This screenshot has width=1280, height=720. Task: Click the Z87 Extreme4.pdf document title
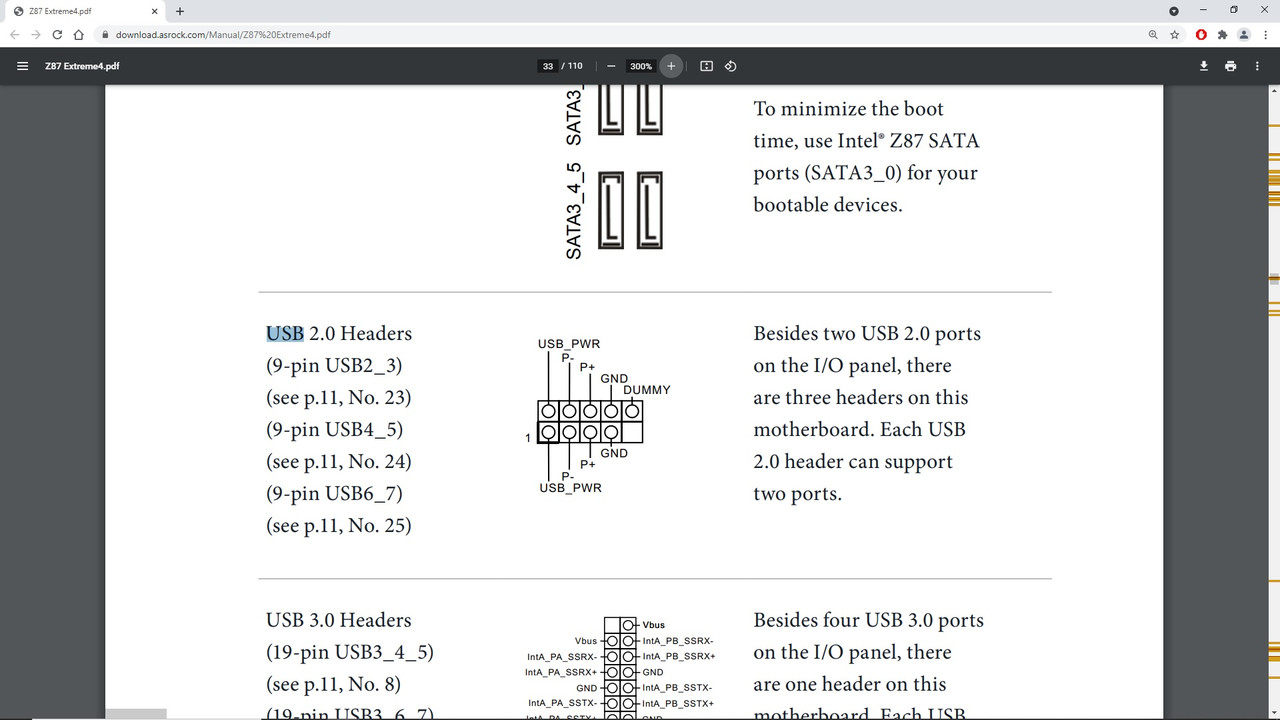[x=83, y=66]
